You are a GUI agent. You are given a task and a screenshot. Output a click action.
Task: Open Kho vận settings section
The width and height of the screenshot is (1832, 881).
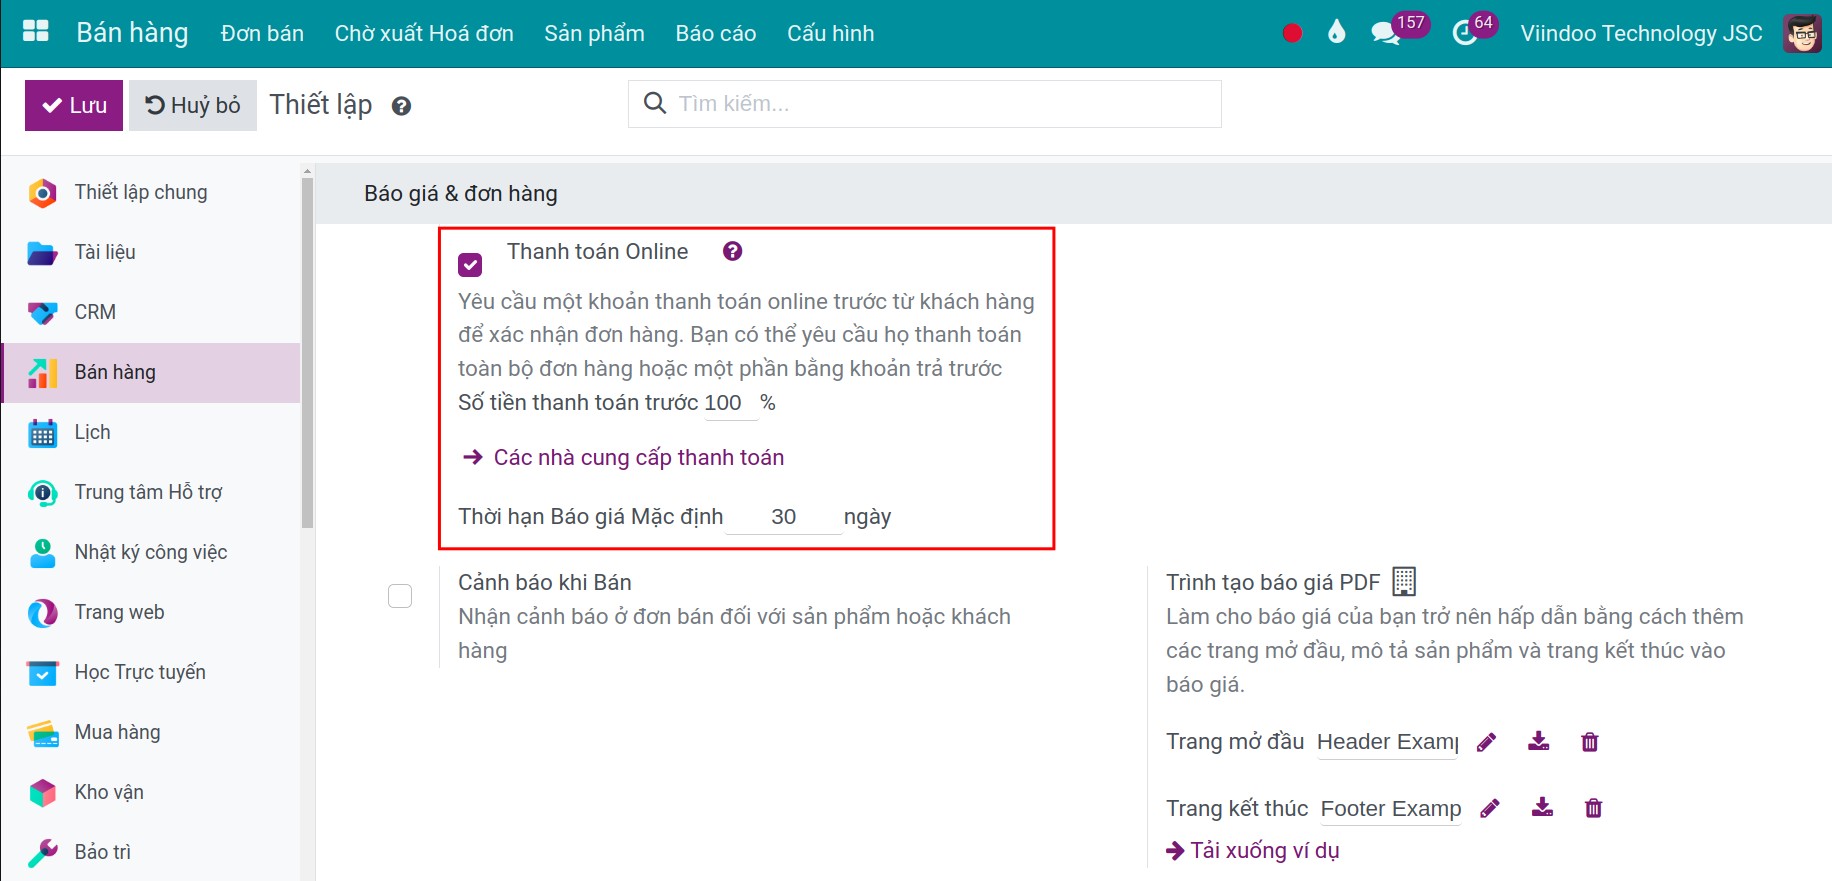point(151,792)
